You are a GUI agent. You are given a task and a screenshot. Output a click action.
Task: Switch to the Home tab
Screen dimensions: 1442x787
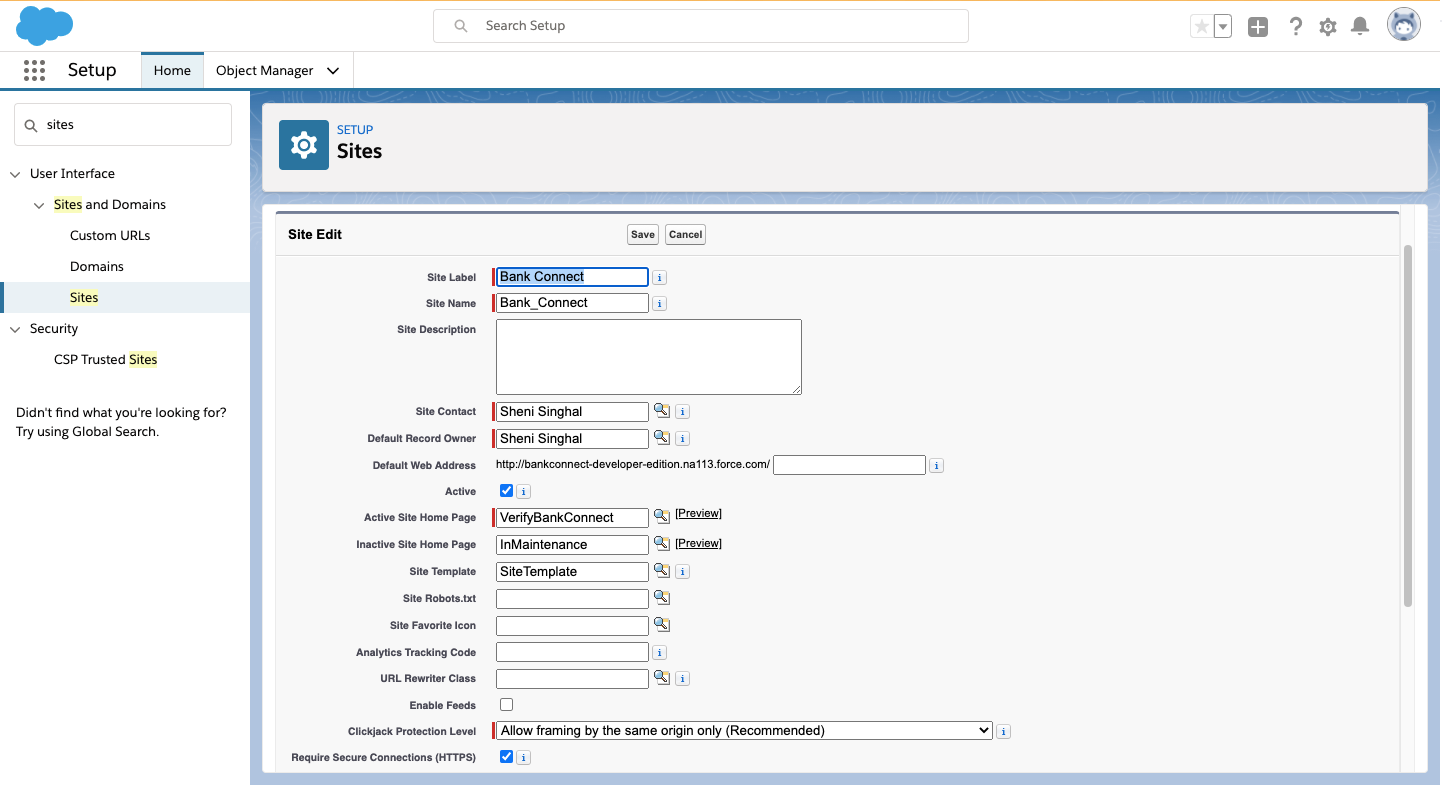tap(172, 70)
